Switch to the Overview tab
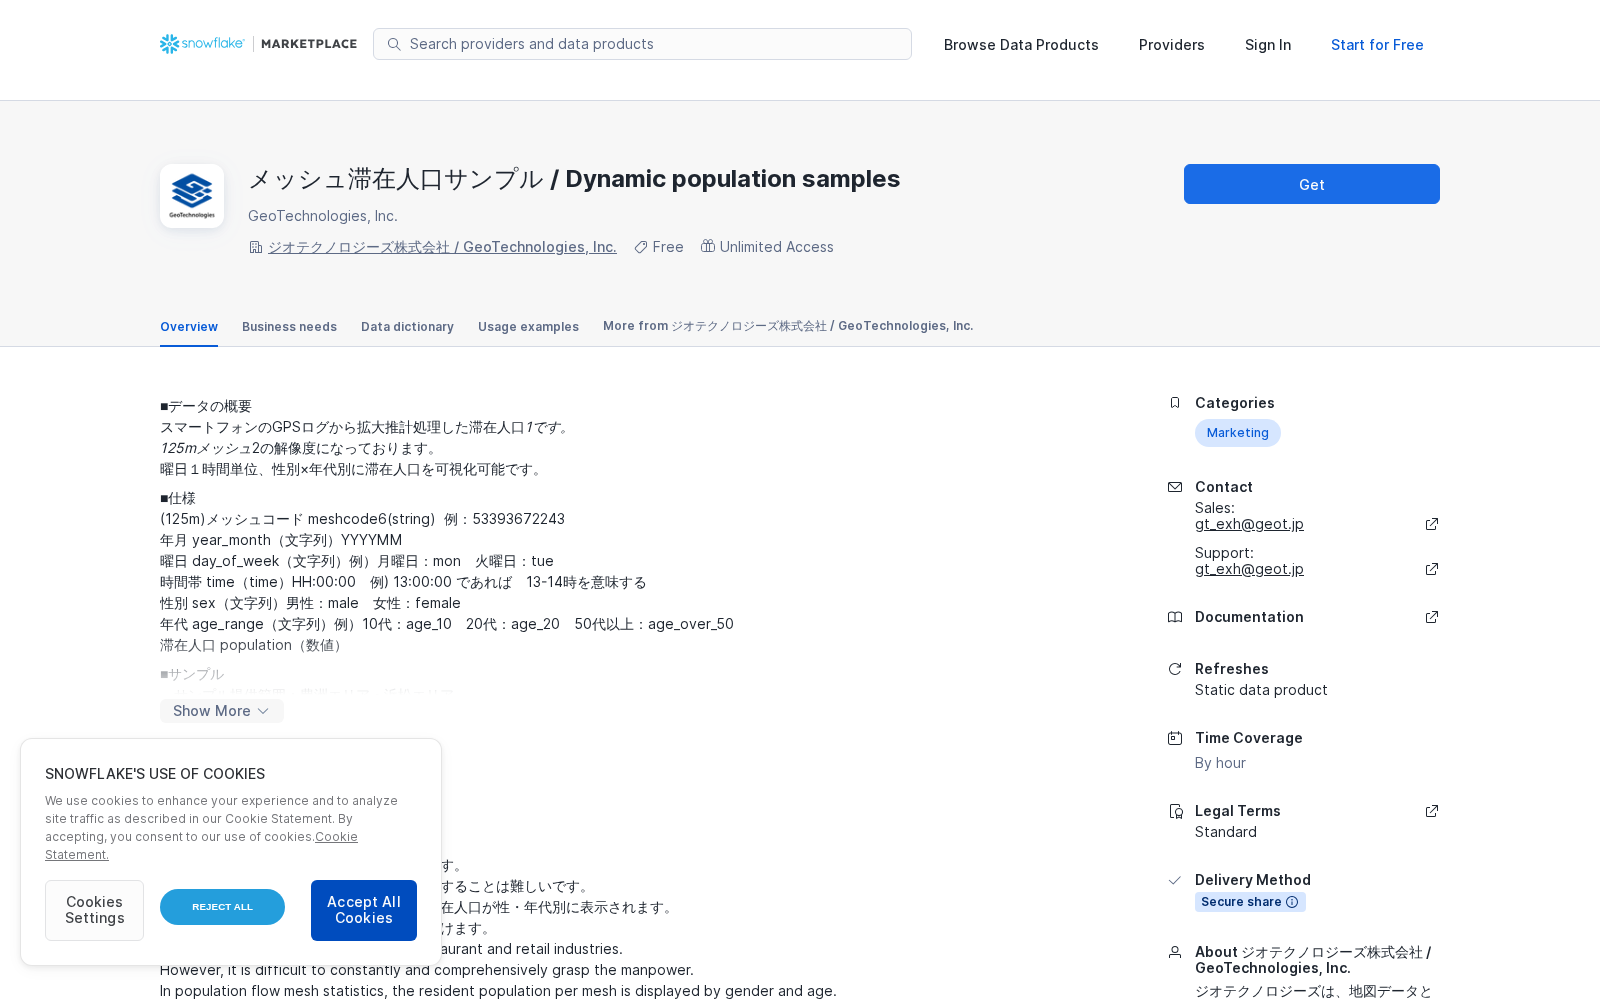 click(189, 327)
